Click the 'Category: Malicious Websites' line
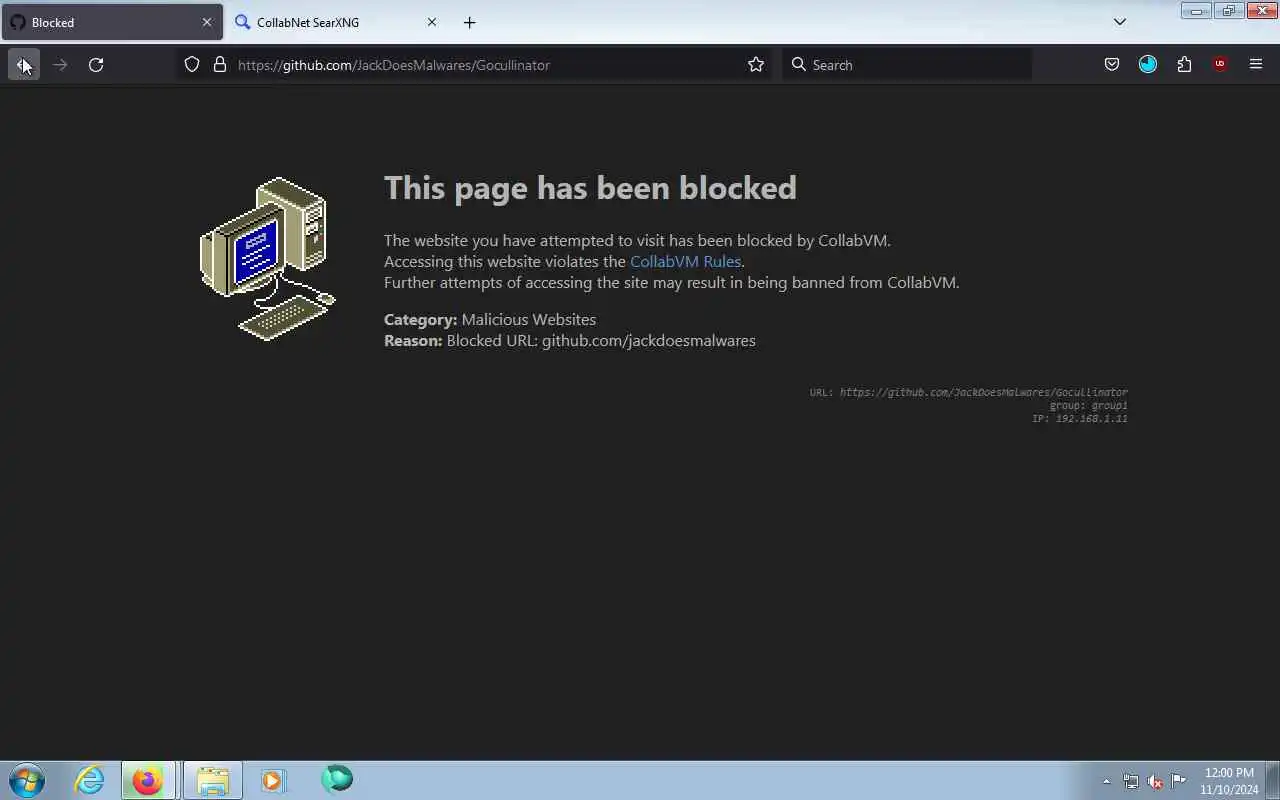 [x=490, y=320]
